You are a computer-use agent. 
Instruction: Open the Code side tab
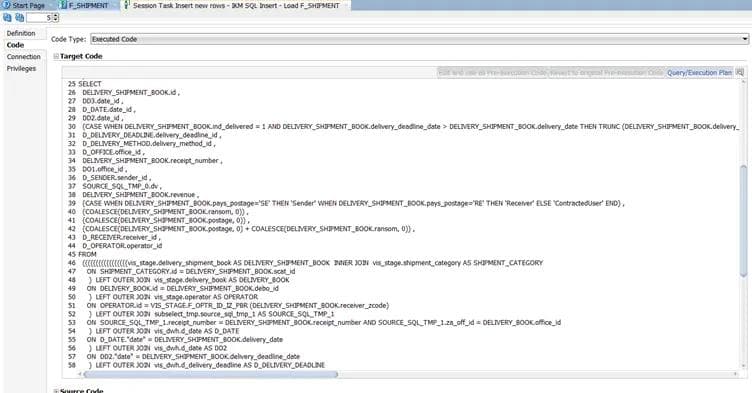pyautogui.click(x=15, y=45)
